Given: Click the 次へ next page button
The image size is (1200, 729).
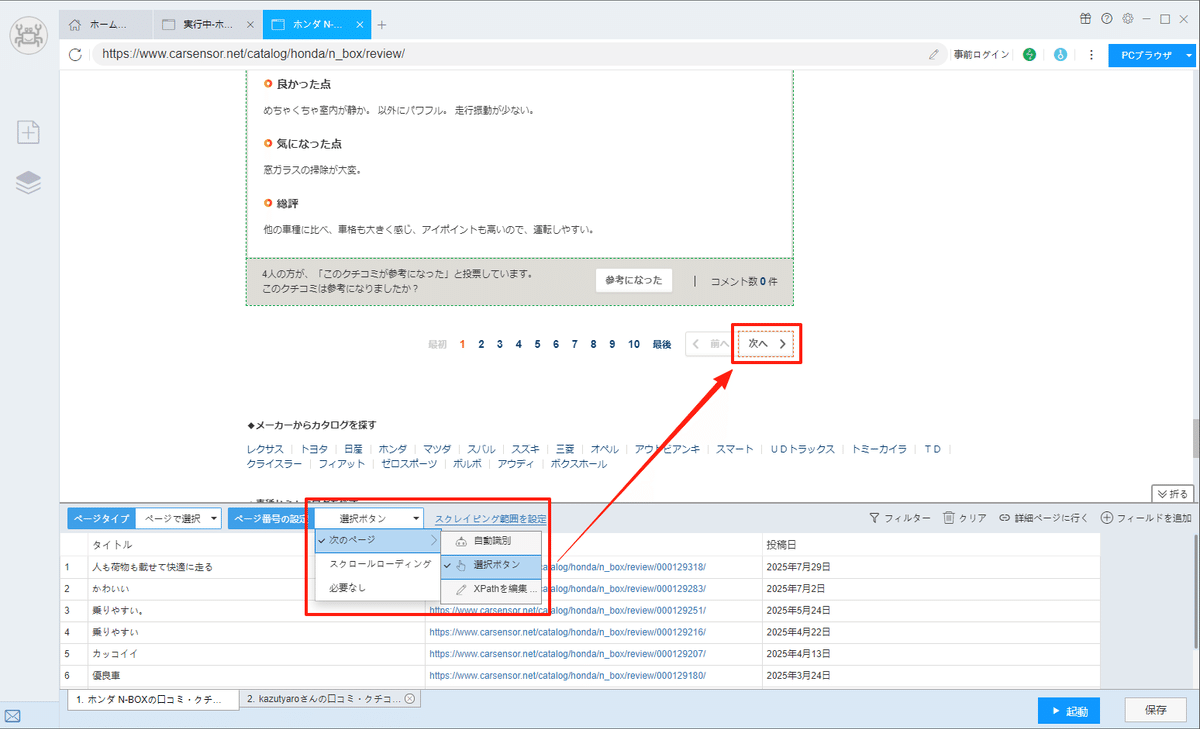Looking at the screenshot, I should click(767, 344).
